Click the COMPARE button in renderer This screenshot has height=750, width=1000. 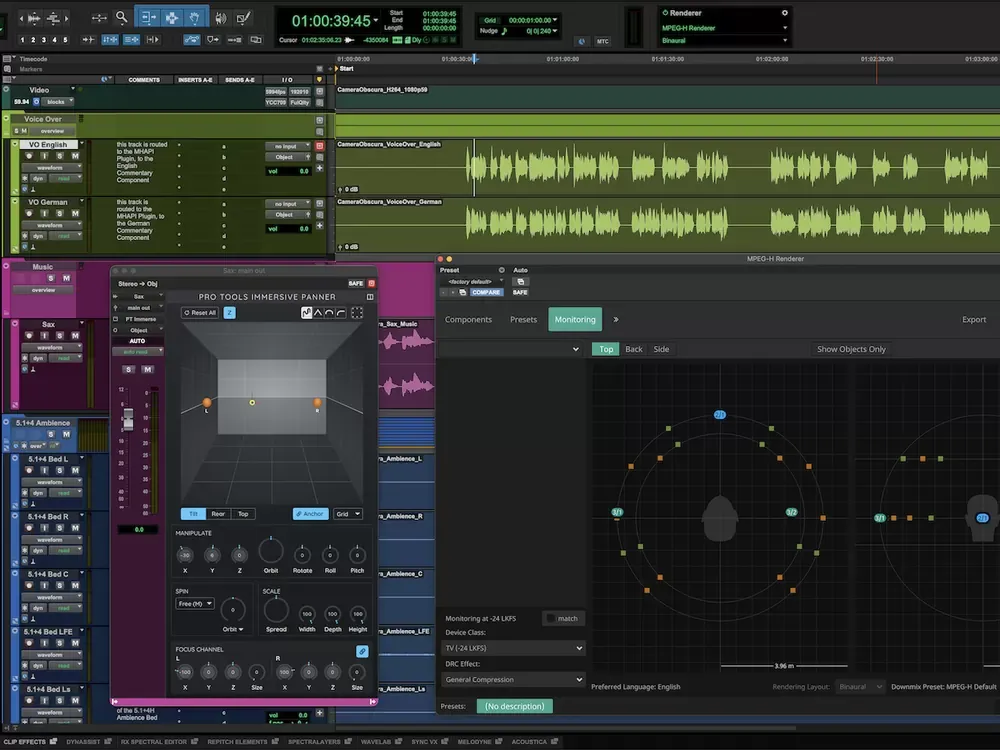[x=487, y=292]
